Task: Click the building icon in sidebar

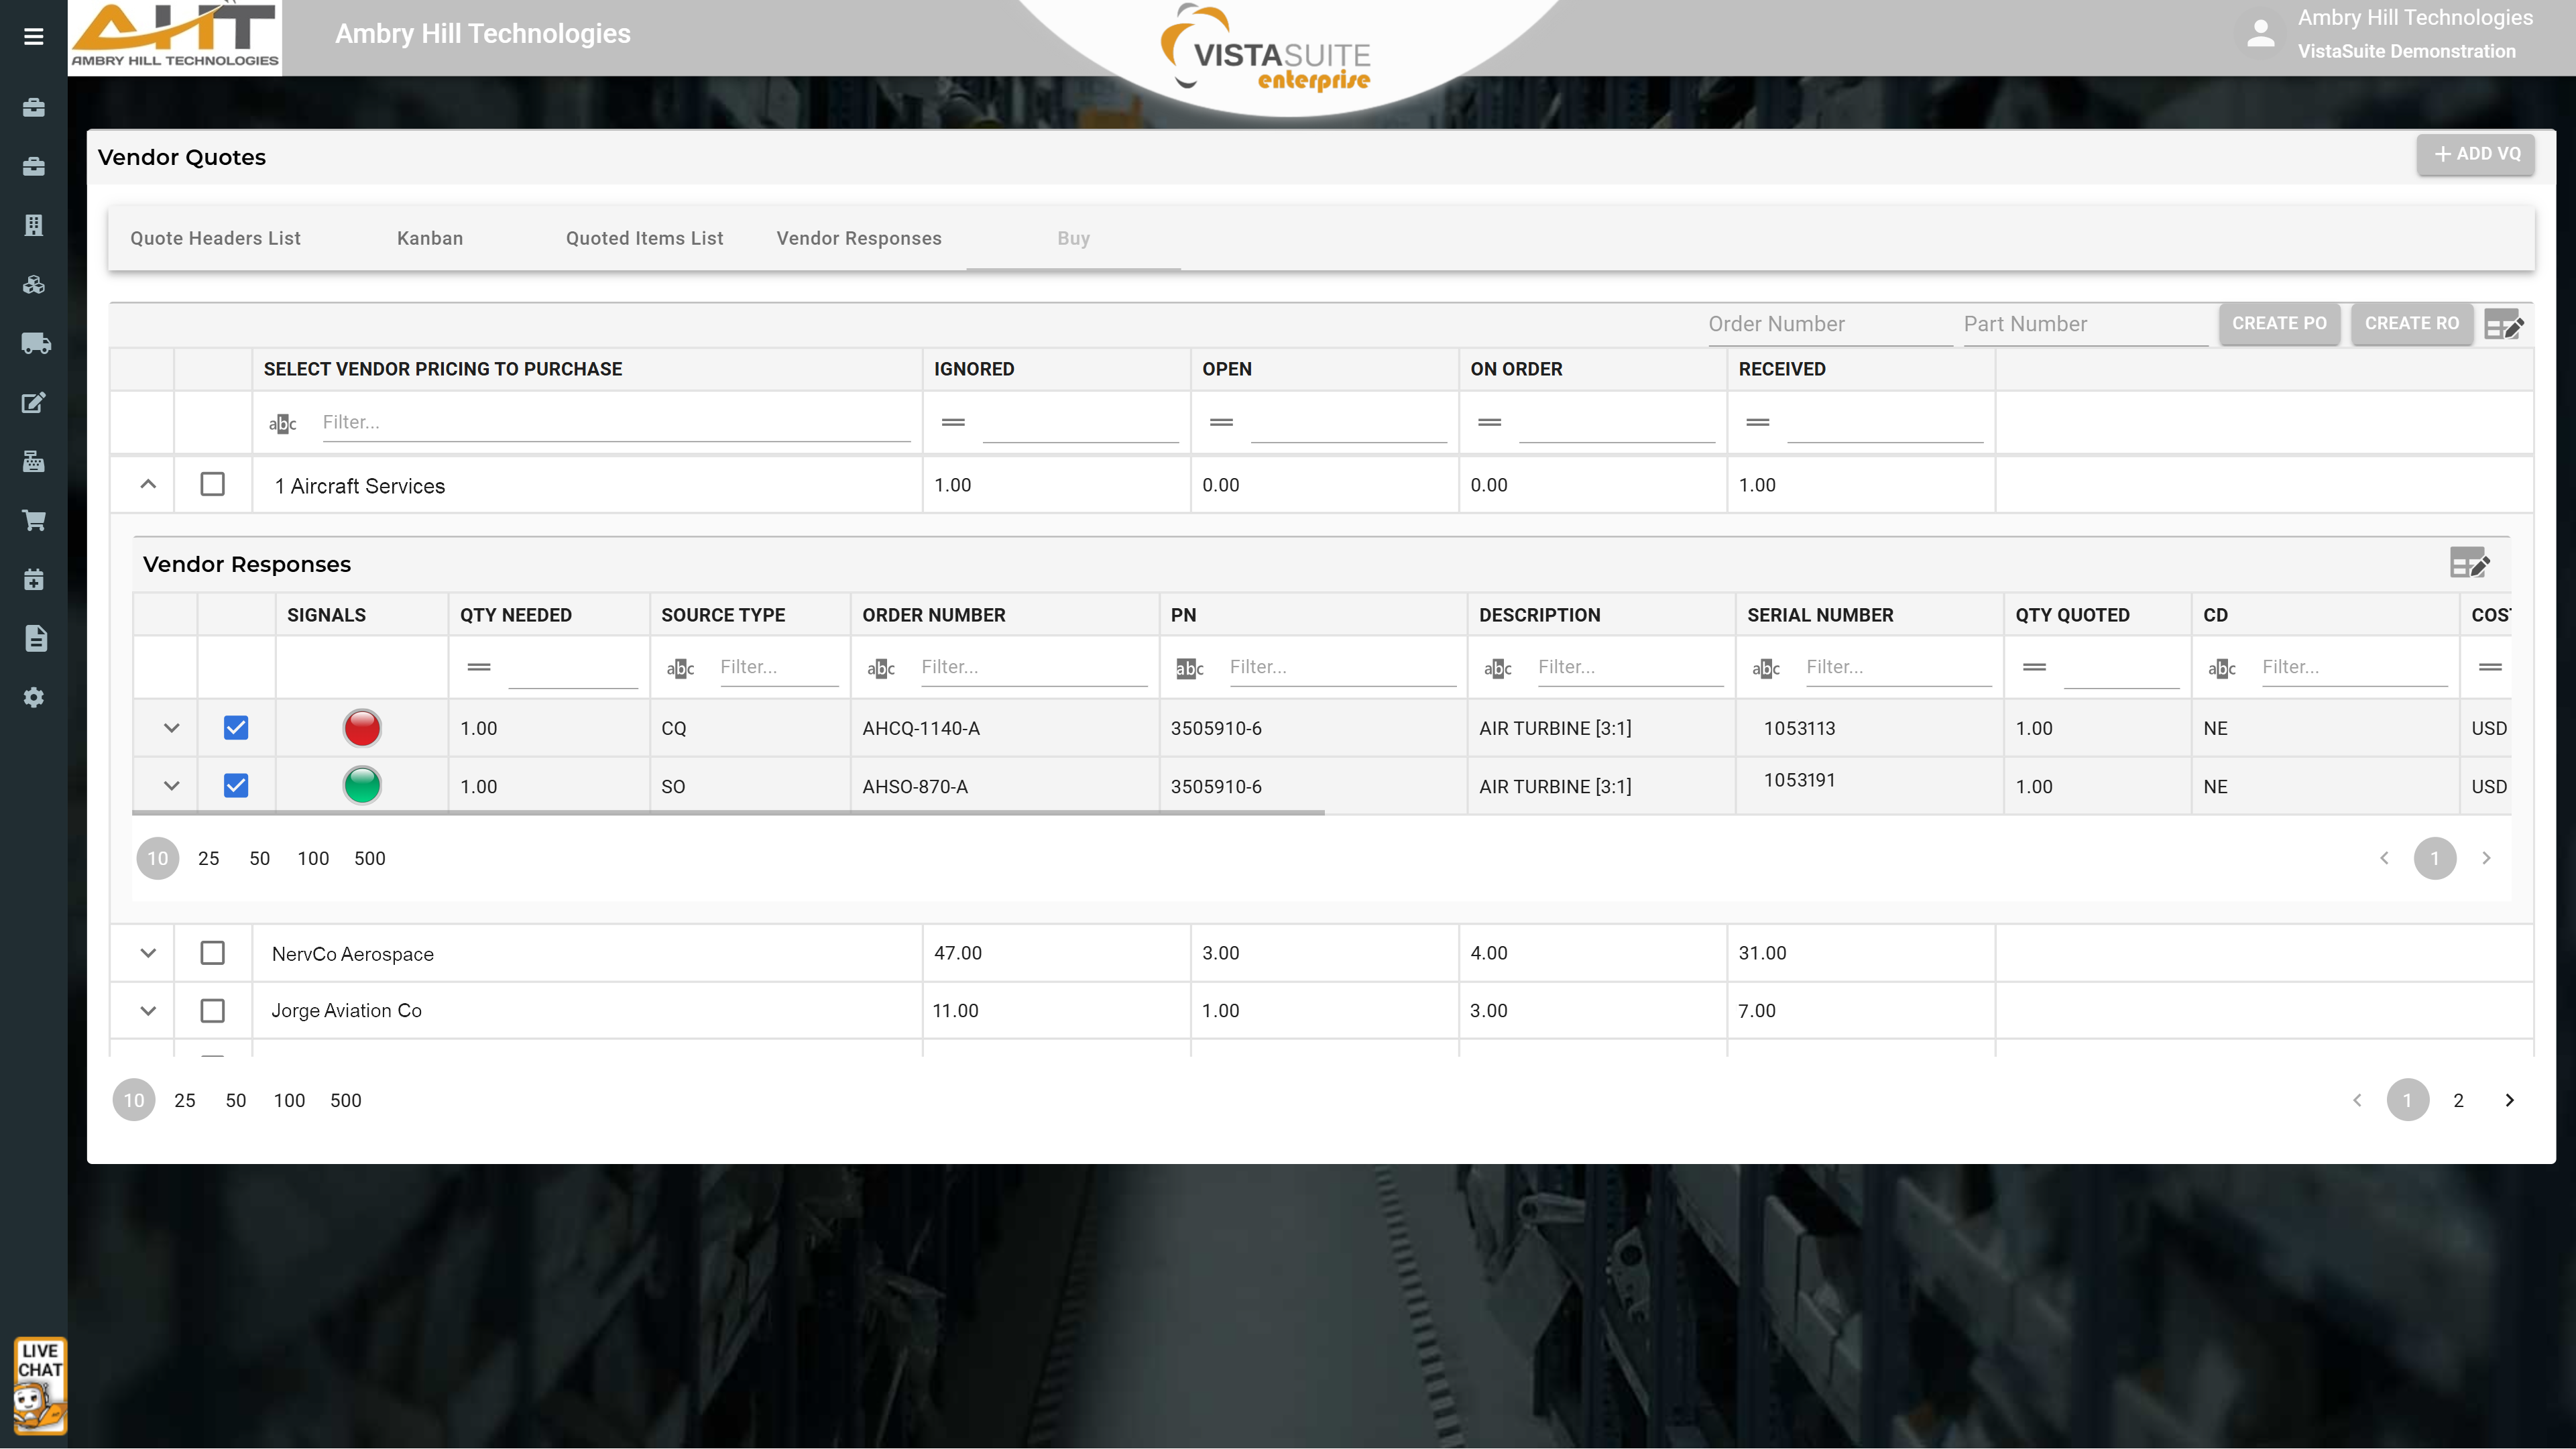Action: coord(33,225)
